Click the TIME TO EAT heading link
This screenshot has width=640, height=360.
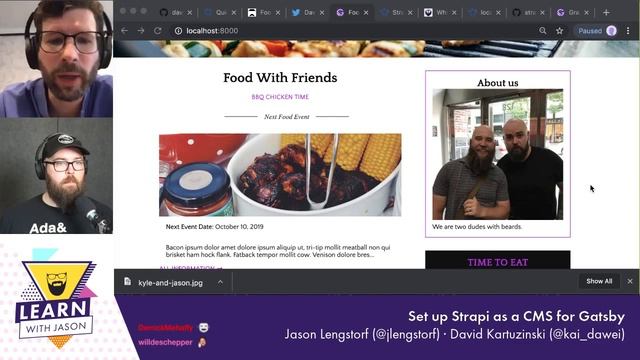coord(498,262)
